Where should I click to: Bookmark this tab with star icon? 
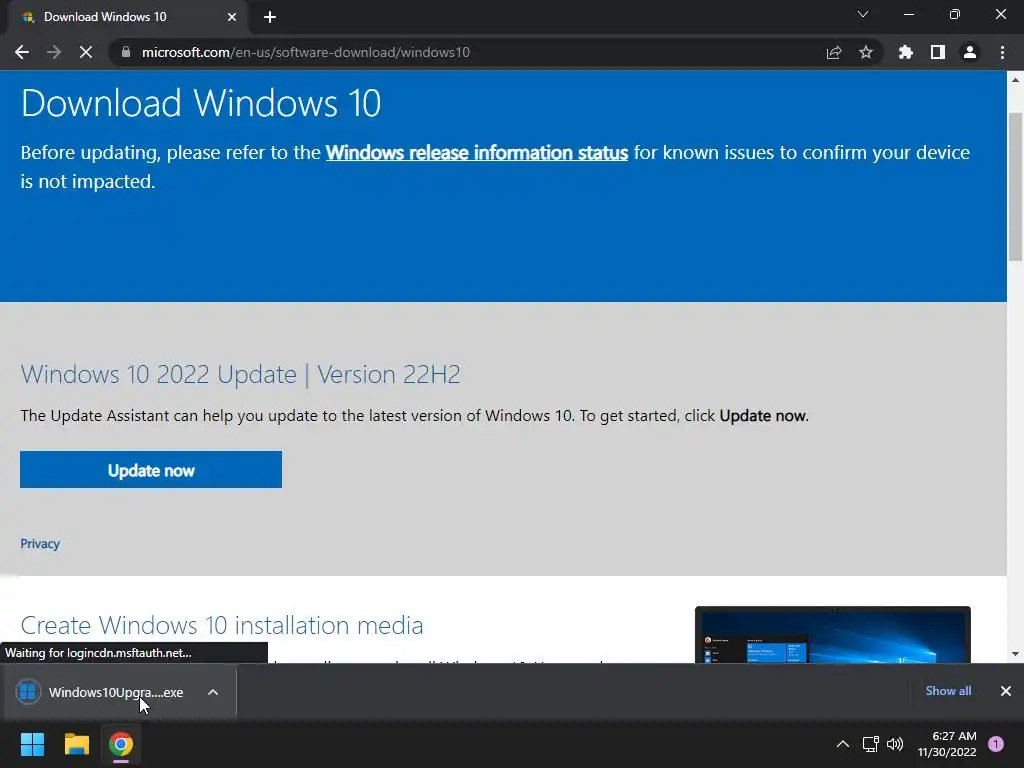(866, 52)
